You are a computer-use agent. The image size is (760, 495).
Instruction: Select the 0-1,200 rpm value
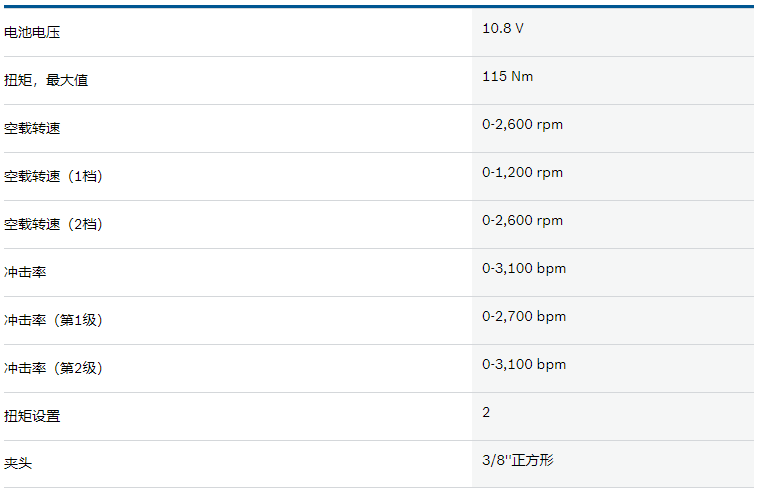click(x=522, y=172)
